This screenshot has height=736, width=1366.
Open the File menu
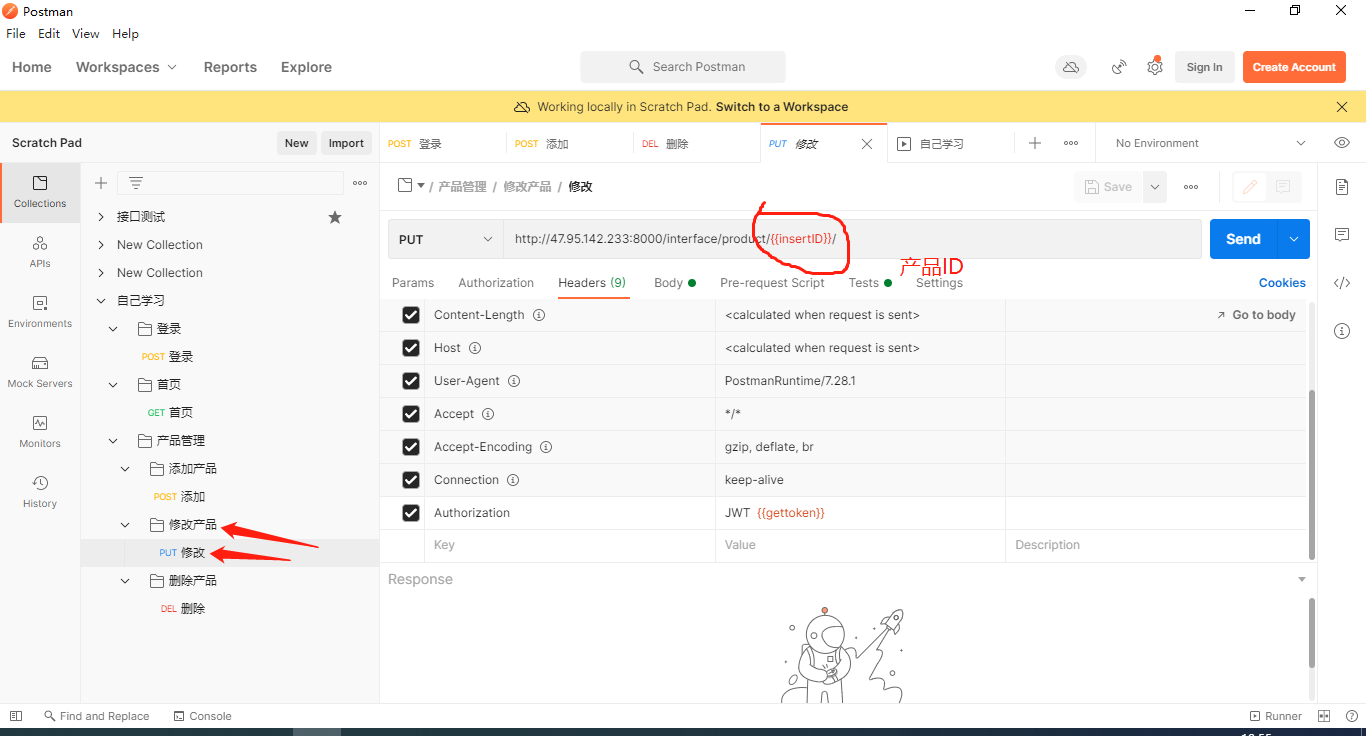click(x=16, y=34)
